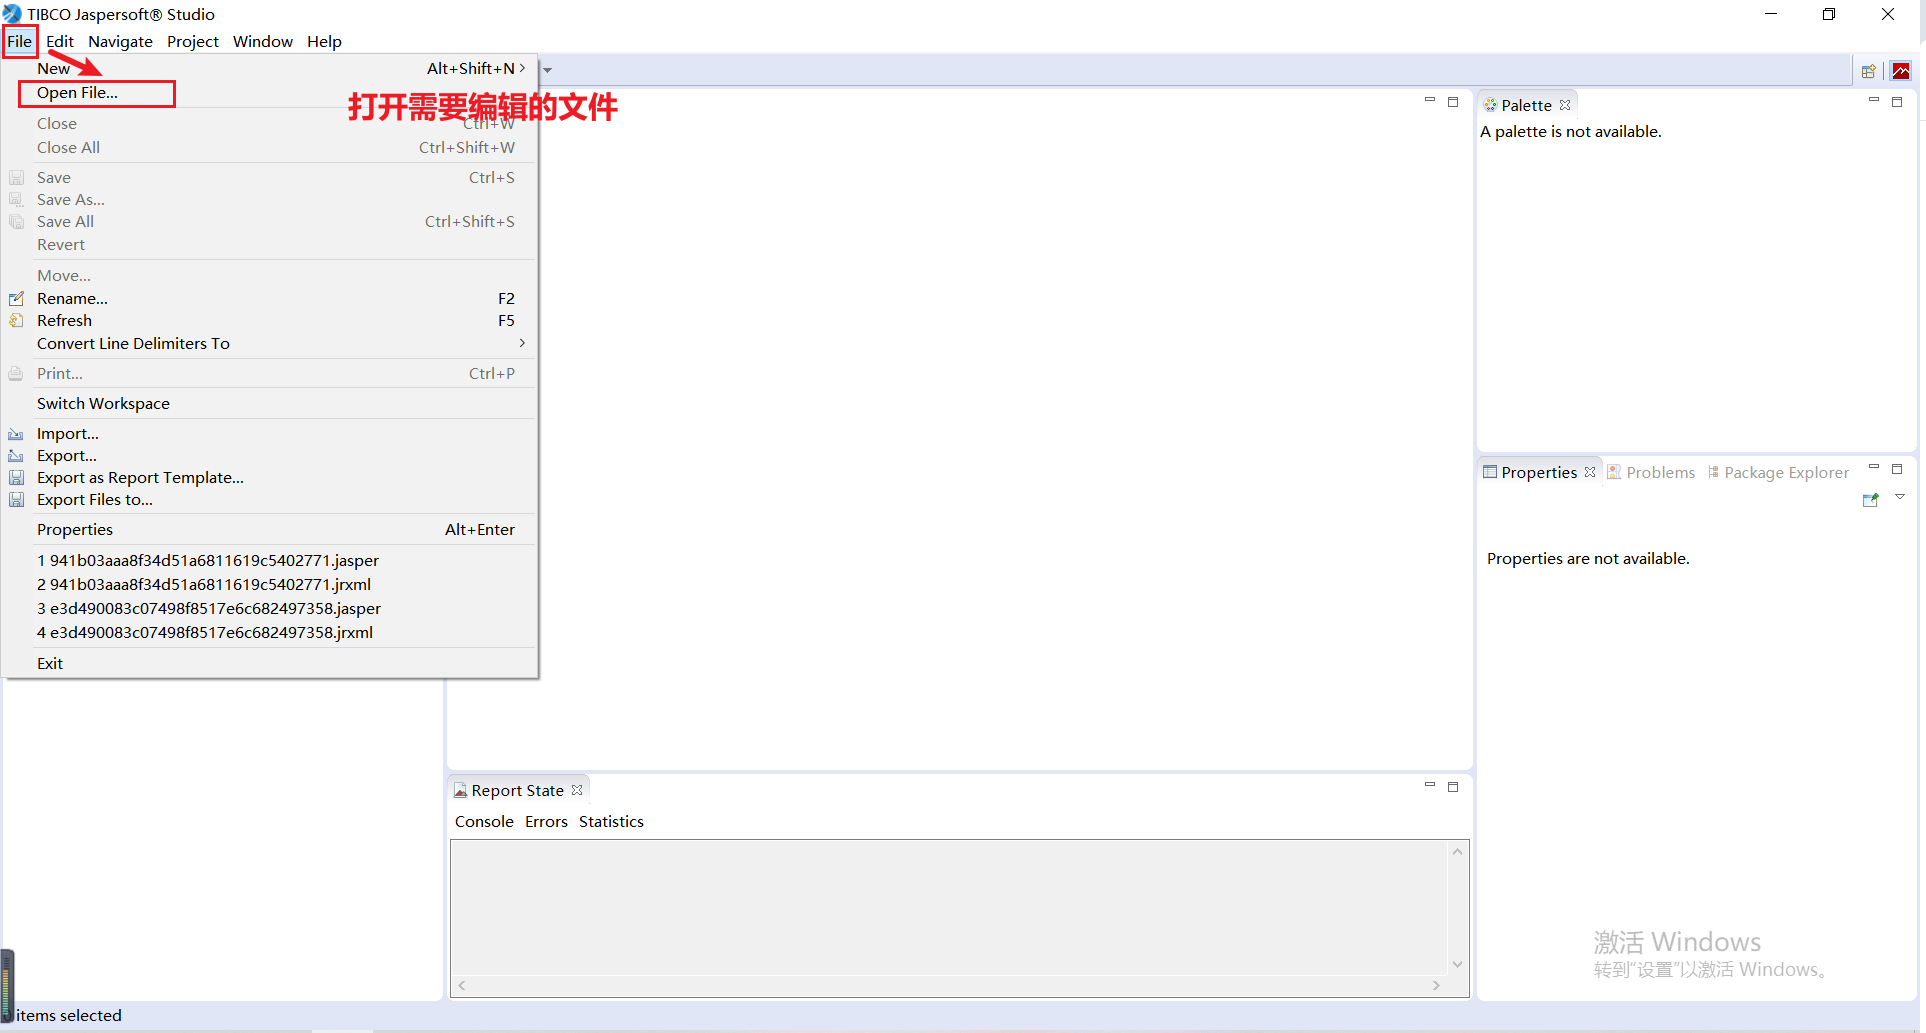The width and height of the screenshot is (1926, 1033).
Task: Click the Open Perspective toolbar icon
Action: pos(1868,71)
